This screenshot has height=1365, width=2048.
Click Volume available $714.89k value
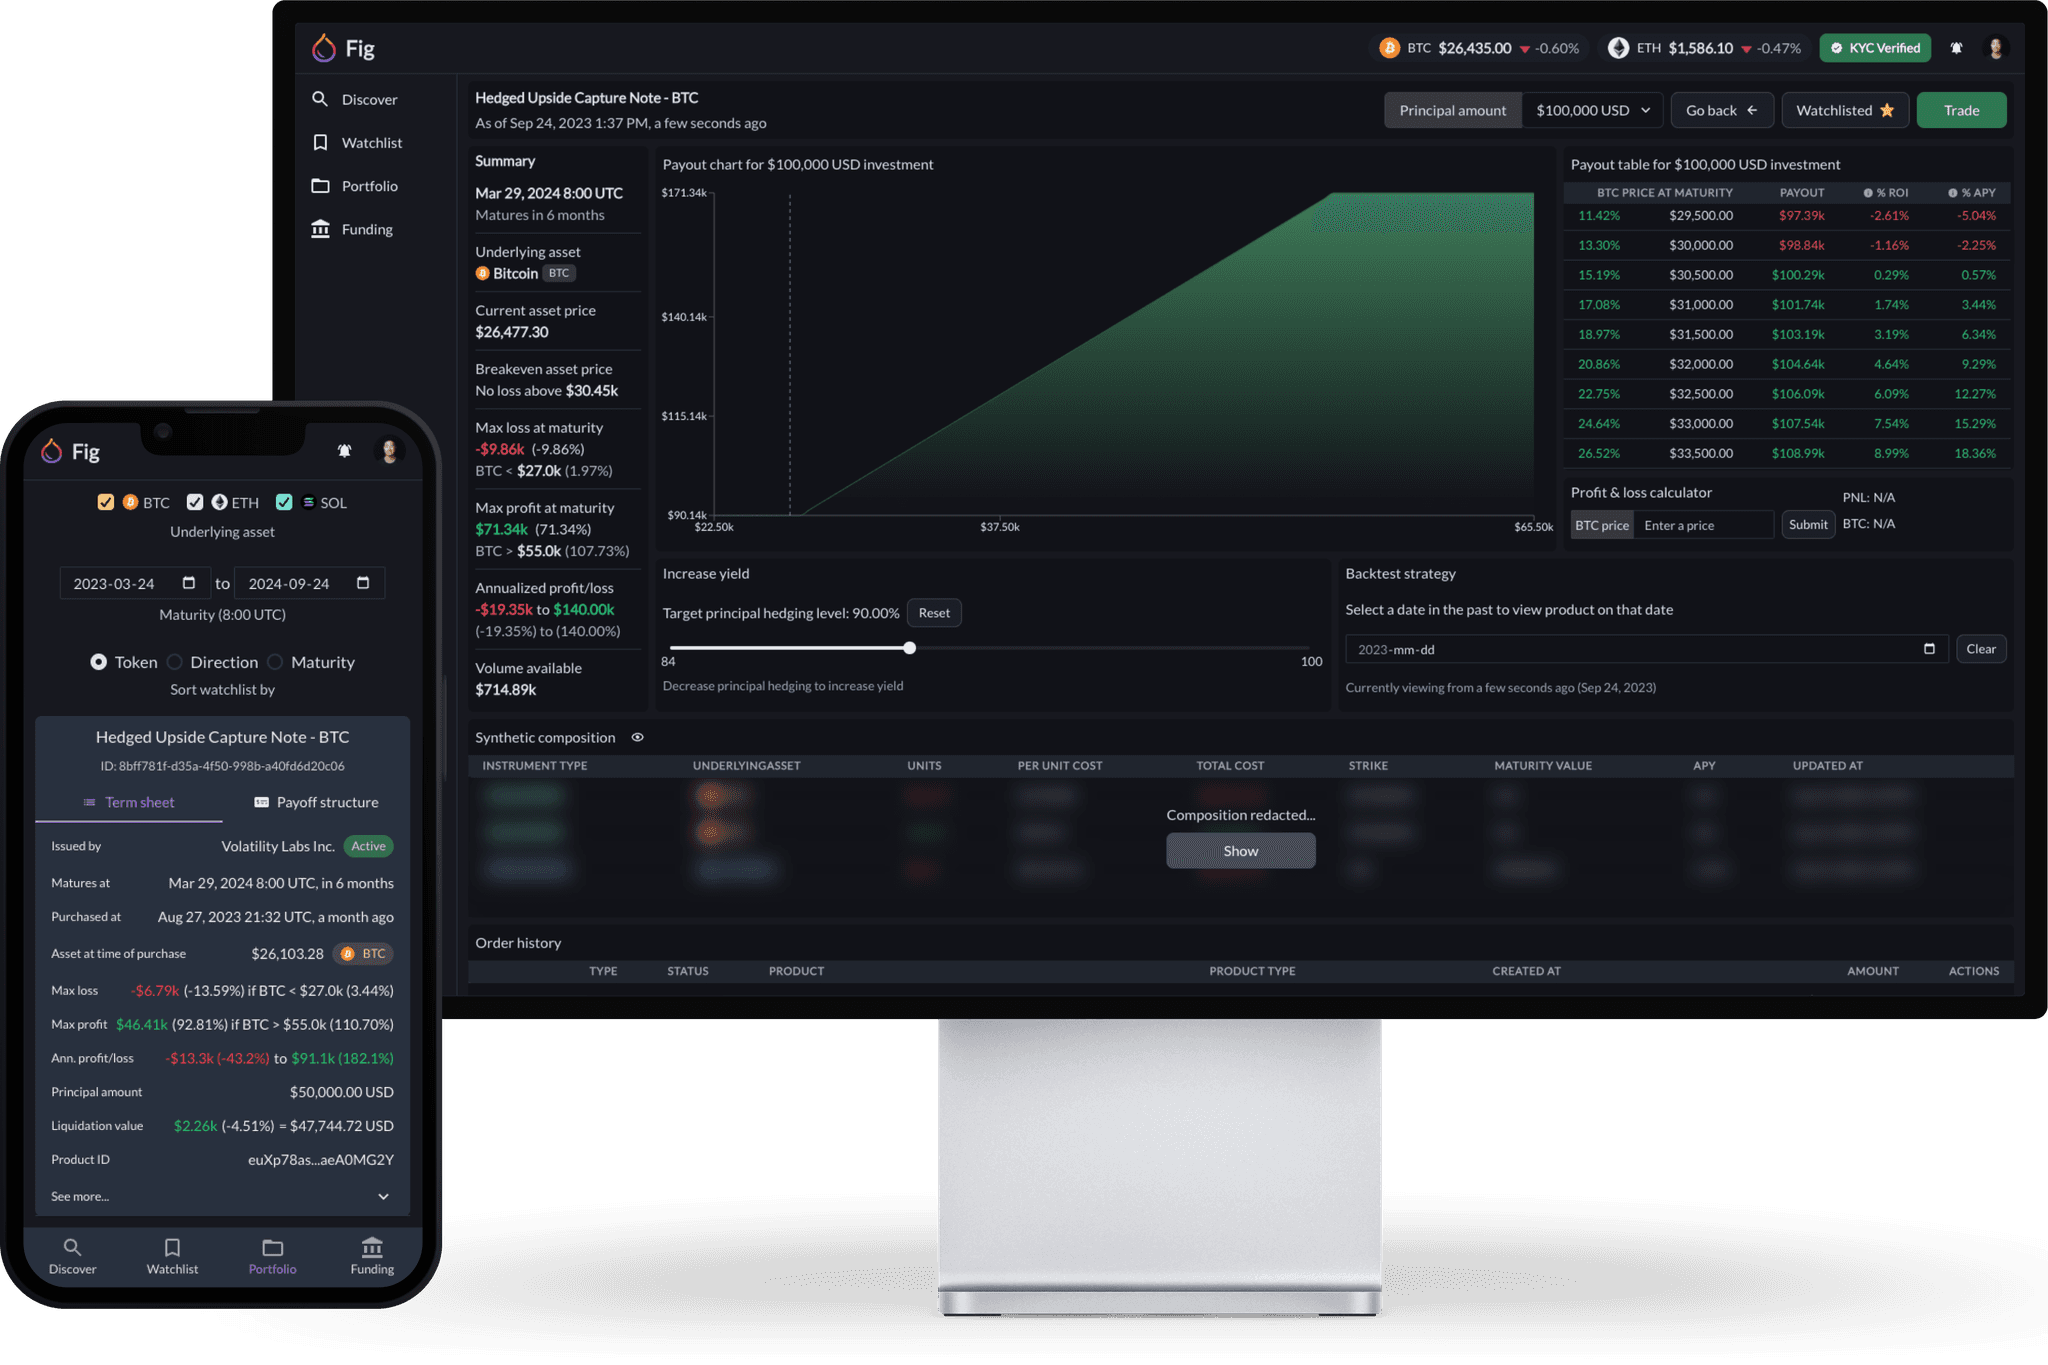point(506,690)
